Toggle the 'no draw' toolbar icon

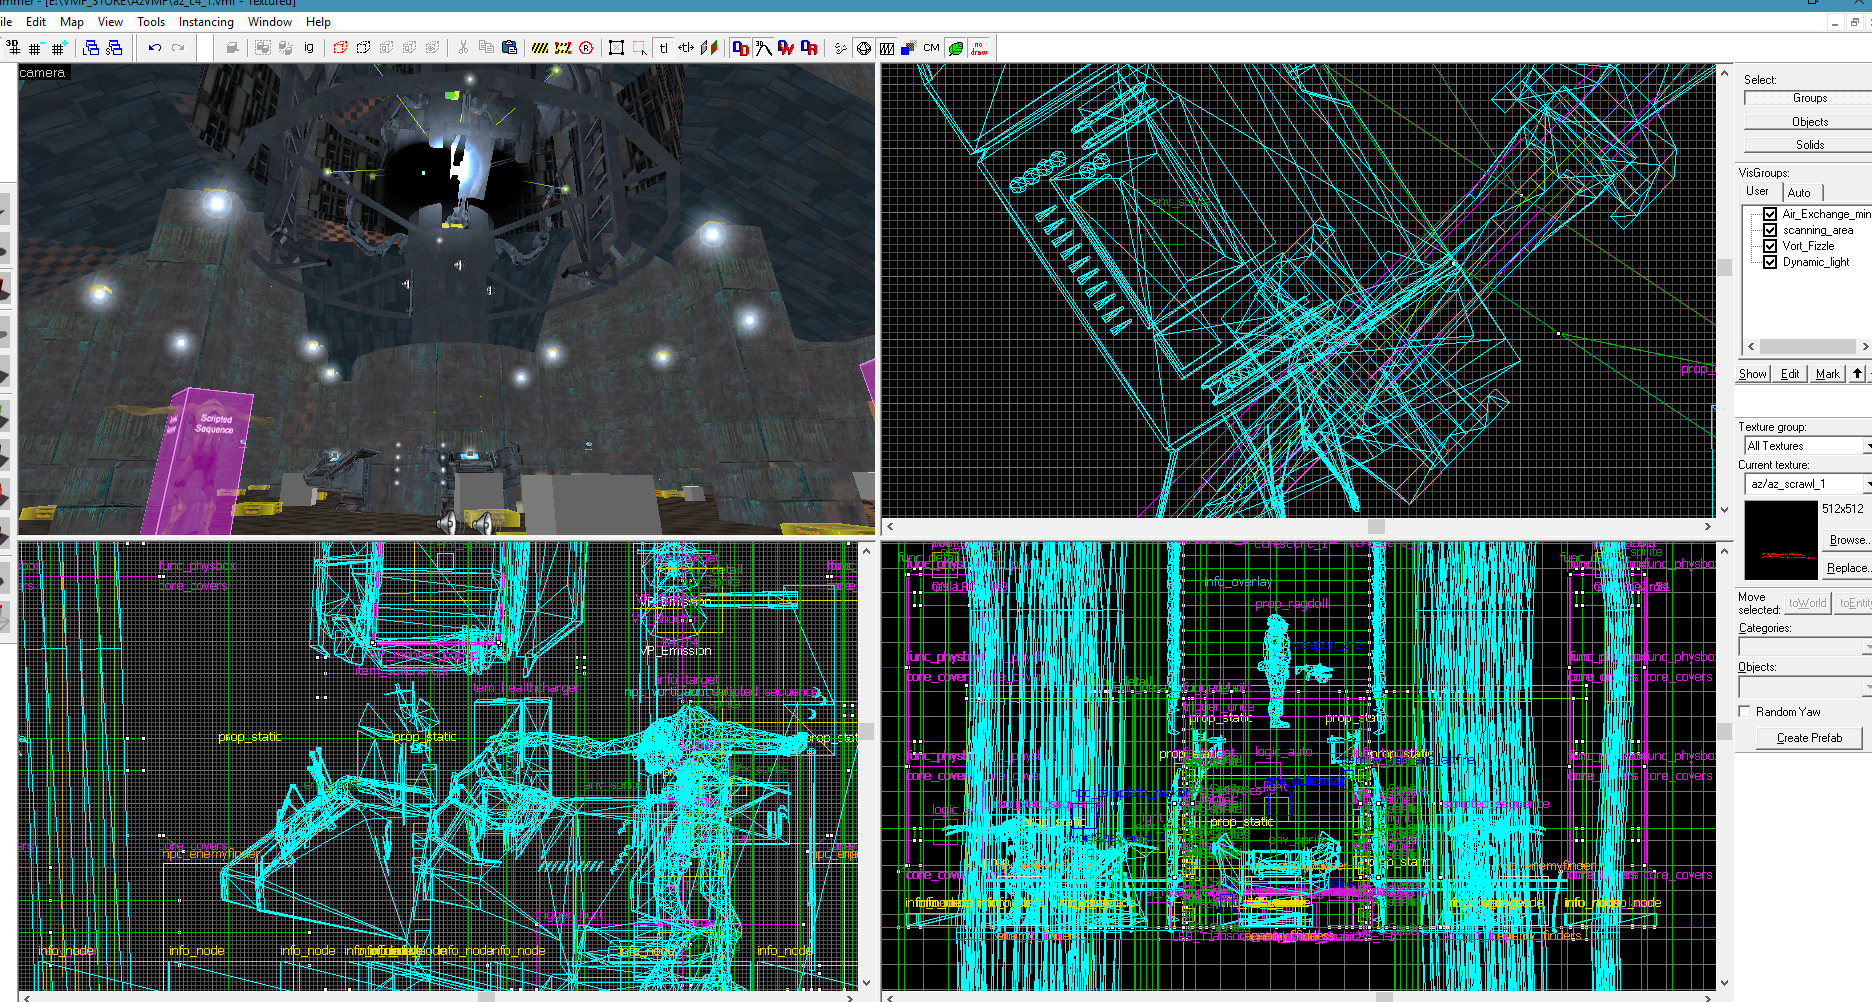click(979, 47)
